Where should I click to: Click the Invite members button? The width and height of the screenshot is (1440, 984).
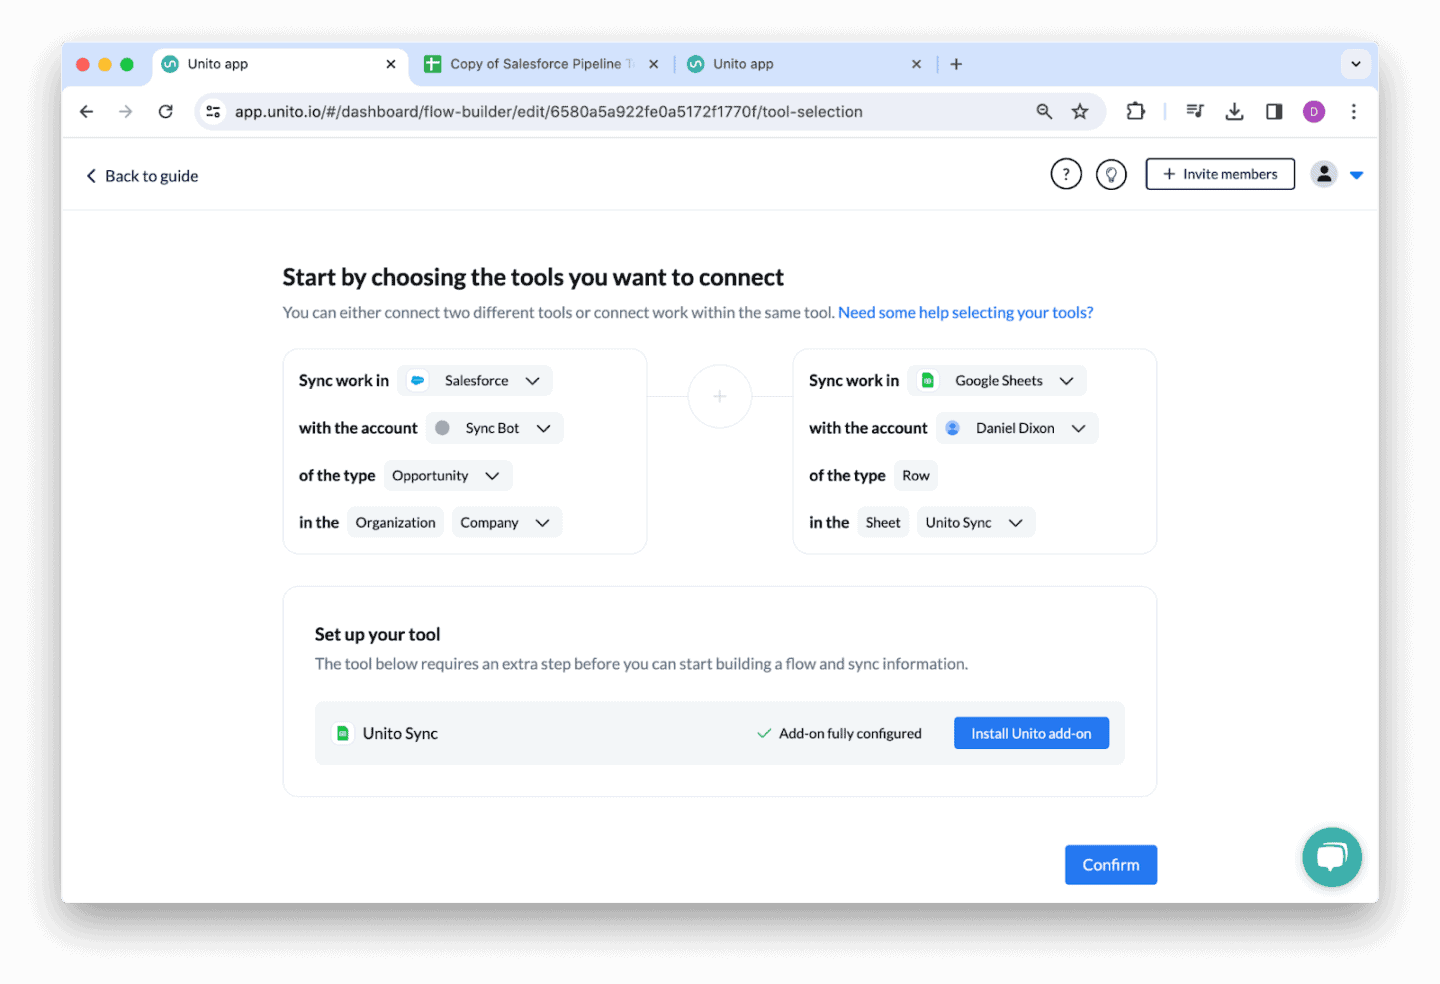1220,173
